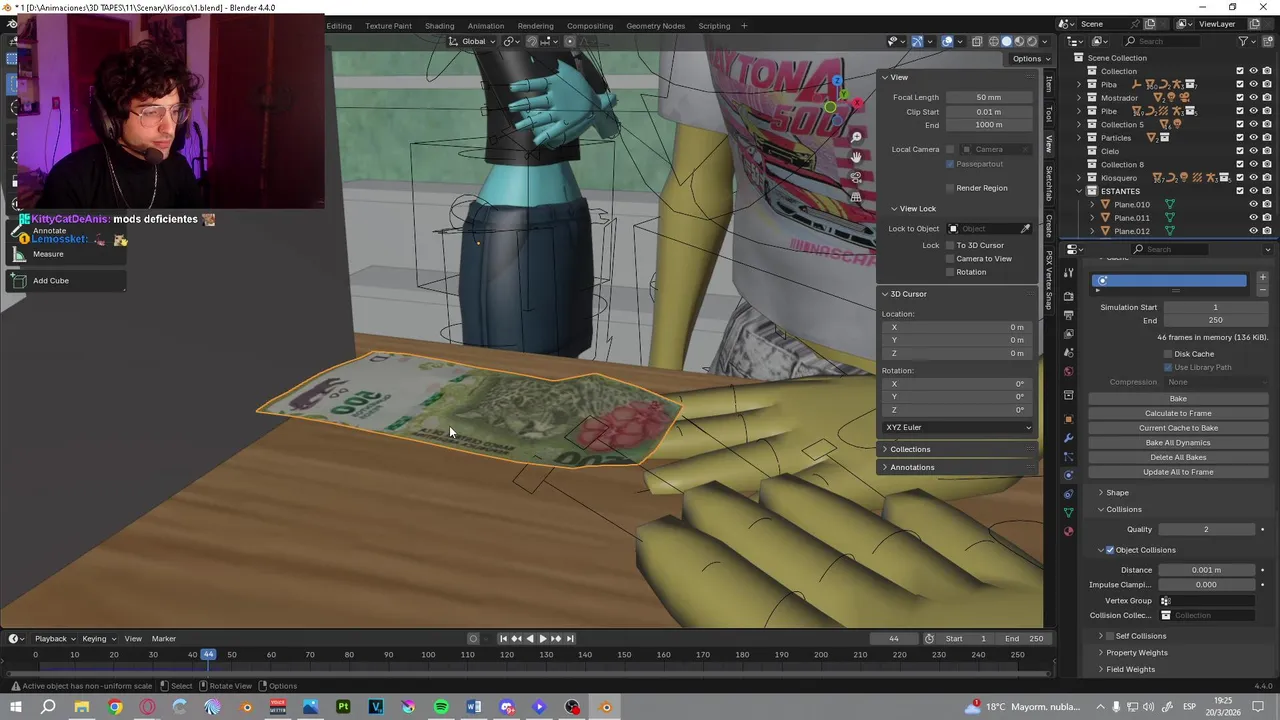Enable the Disk Cache checkbox
The width and height of the screenshot is (1280, 720).
point(1168,354)
